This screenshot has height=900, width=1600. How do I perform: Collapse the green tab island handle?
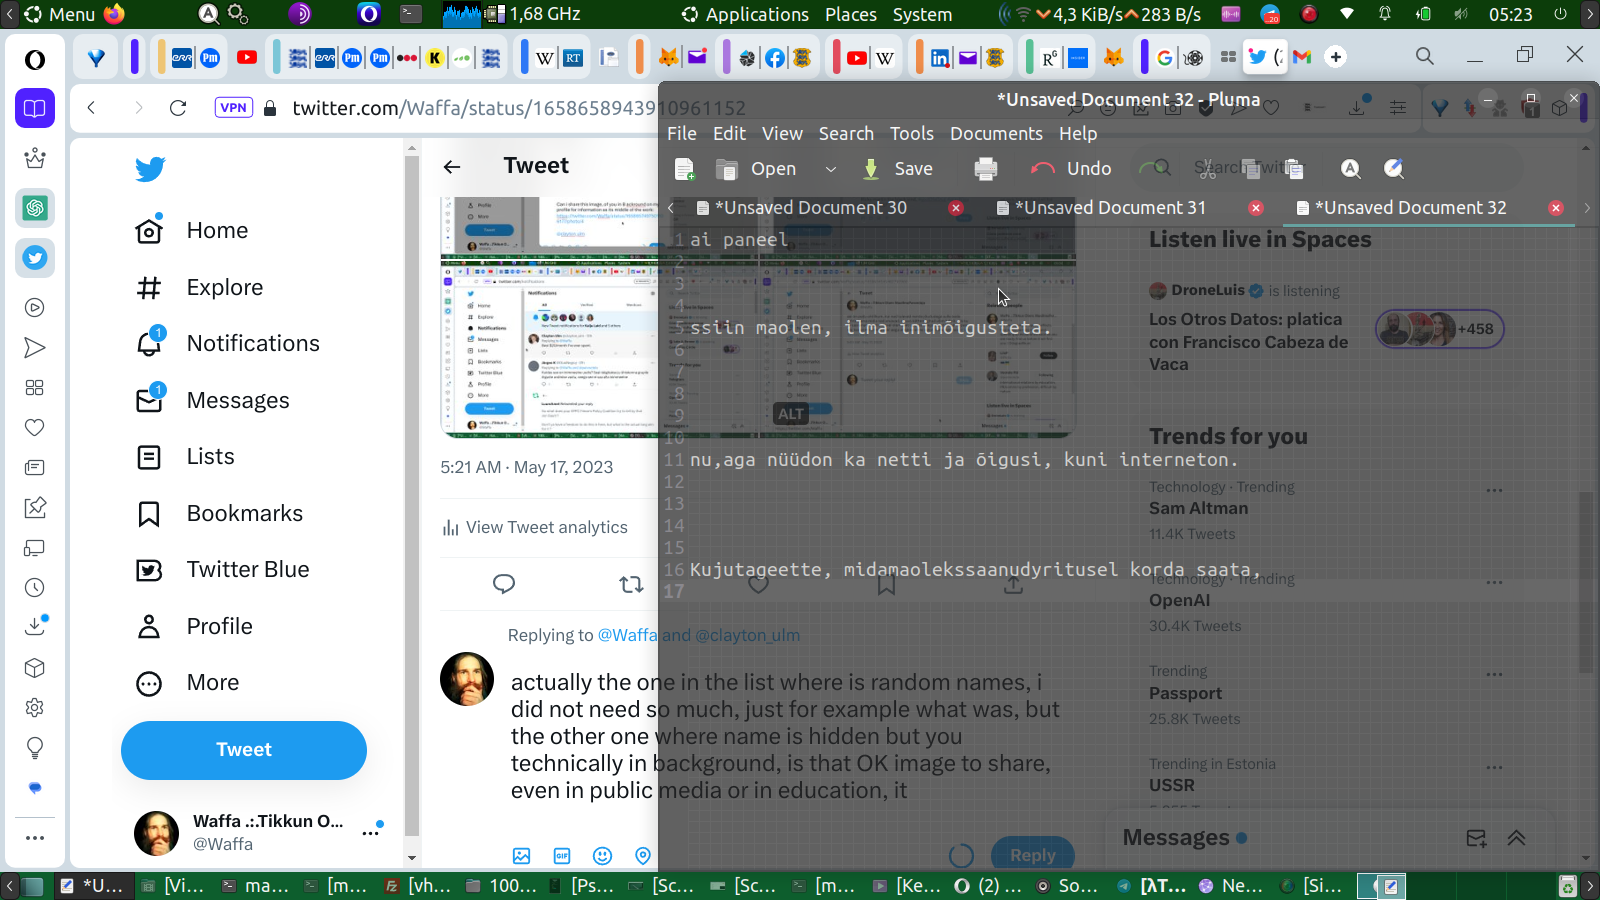click(x=1029, y=57)
